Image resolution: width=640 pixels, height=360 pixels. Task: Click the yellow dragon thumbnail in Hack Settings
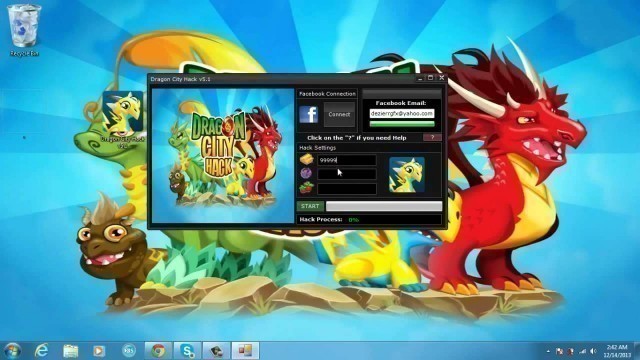[407, 175]
